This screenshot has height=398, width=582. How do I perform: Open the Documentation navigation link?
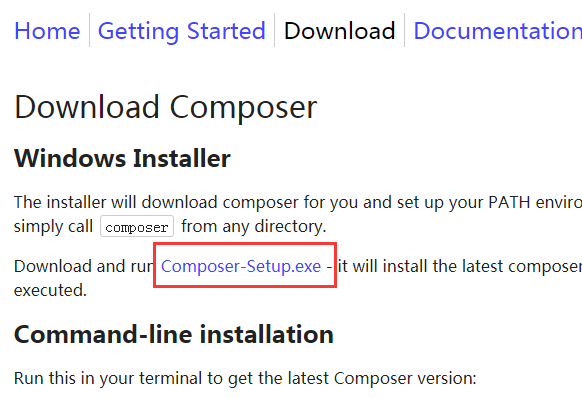497,31
